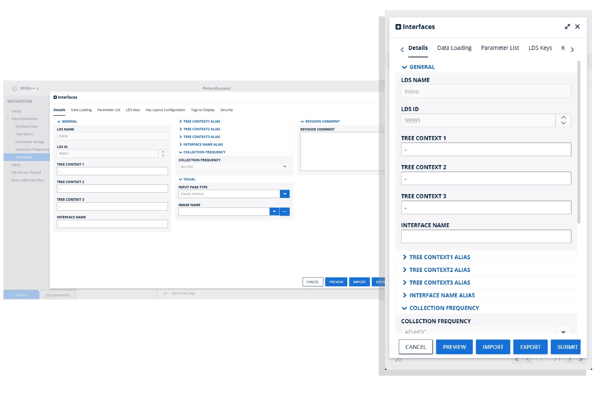The height and width of the screenshot is (400, 600).
Task: Click the LDS ID stepper in the wide window
Action: click(163, 153)
